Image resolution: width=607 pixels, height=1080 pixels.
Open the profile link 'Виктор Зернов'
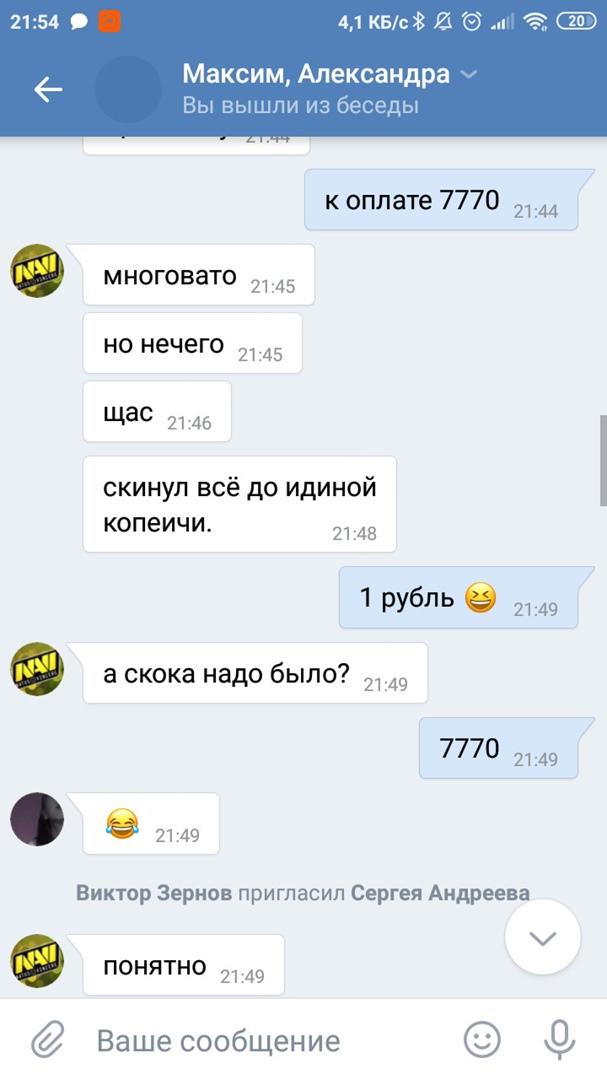point(154,893)
